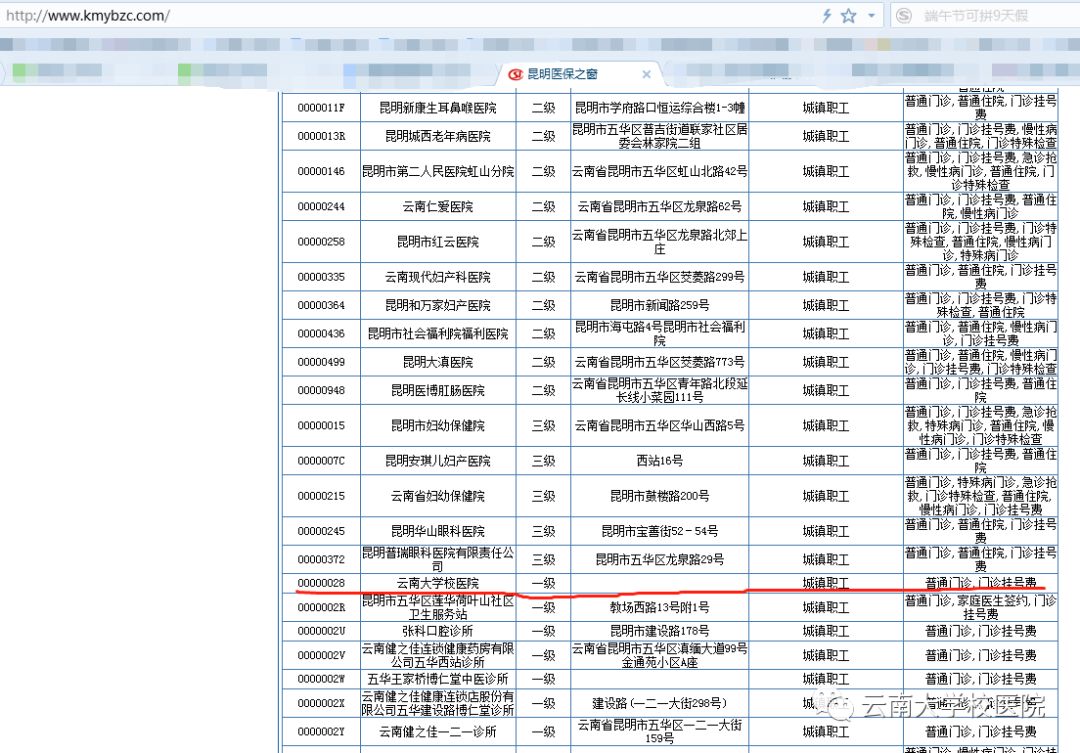The height and width of the screenshot is (753, 1080).
Task: Select code cell 0000013R
Action: point(321,136)
